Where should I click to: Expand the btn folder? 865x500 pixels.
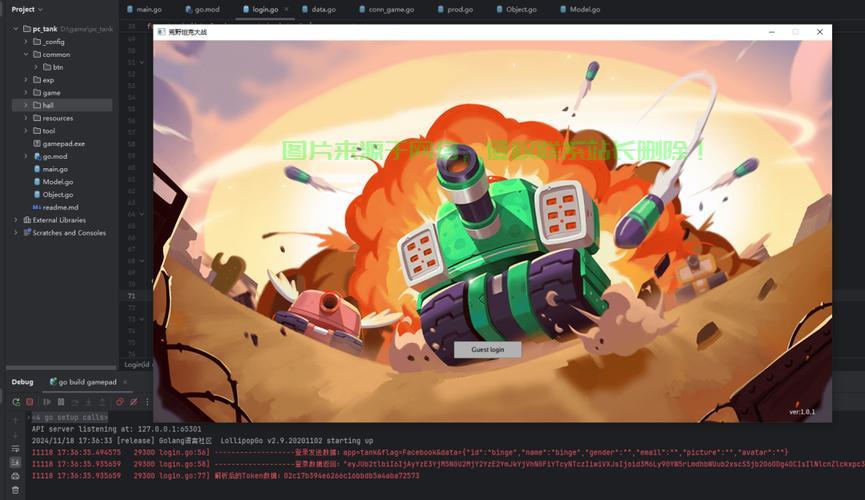pos(36,67)
